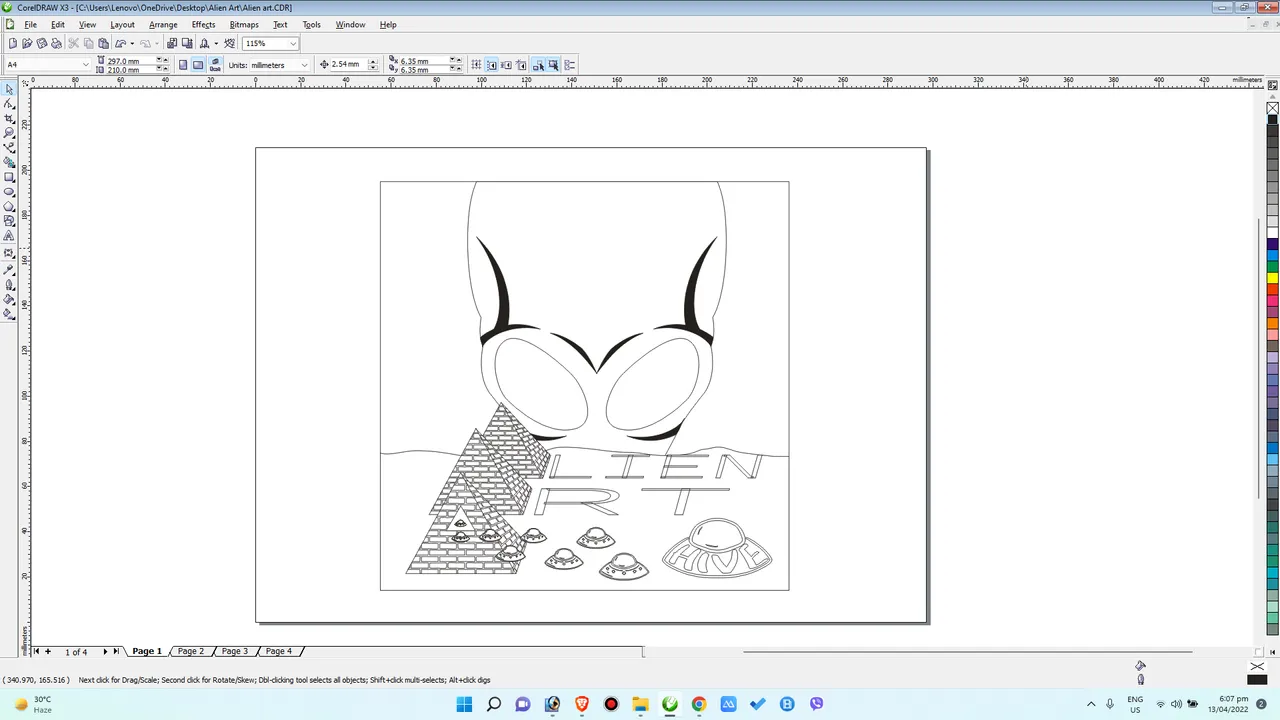Click the page width field 297.0 mm

tap(131, 61)
